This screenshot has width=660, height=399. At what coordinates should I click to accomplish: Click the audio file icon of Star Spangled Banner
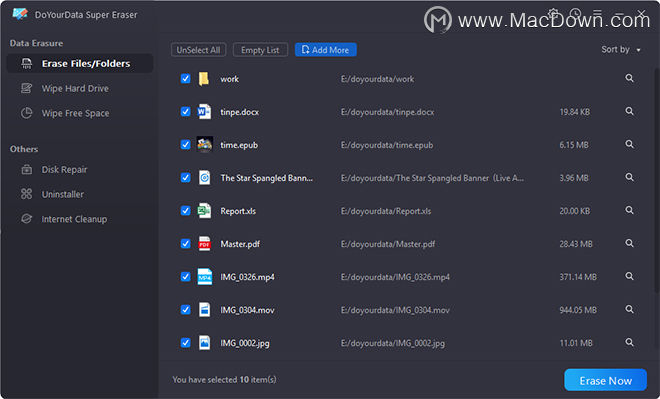click(x=205, y=178)
